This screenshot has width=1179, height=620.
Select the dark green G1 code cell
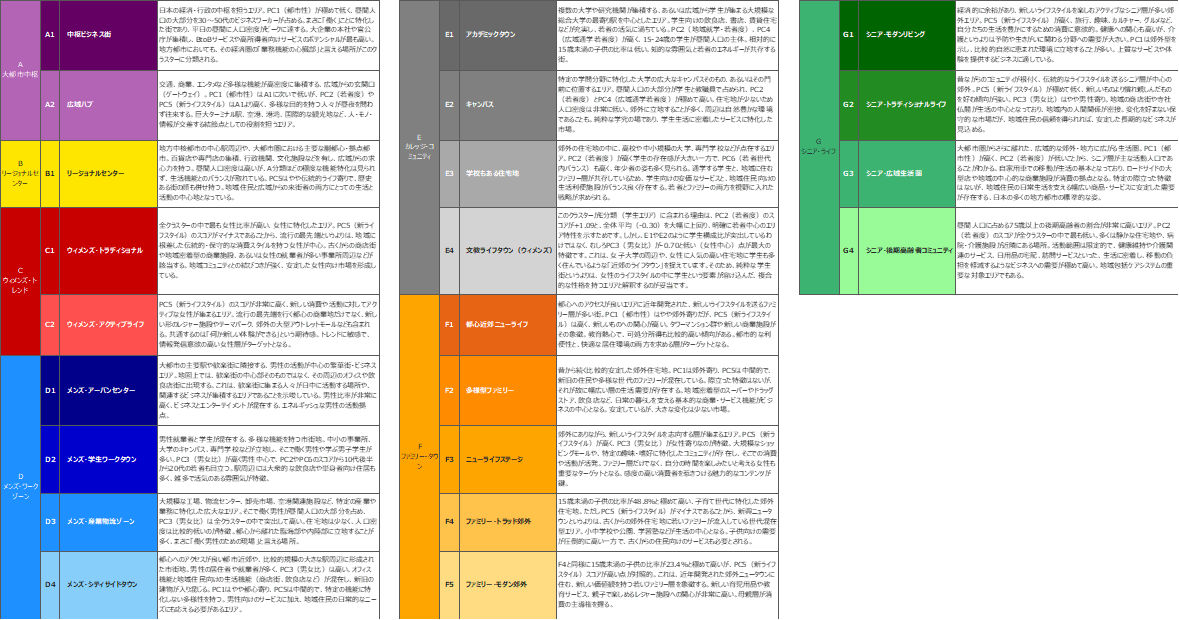click(x=848, y=34)
